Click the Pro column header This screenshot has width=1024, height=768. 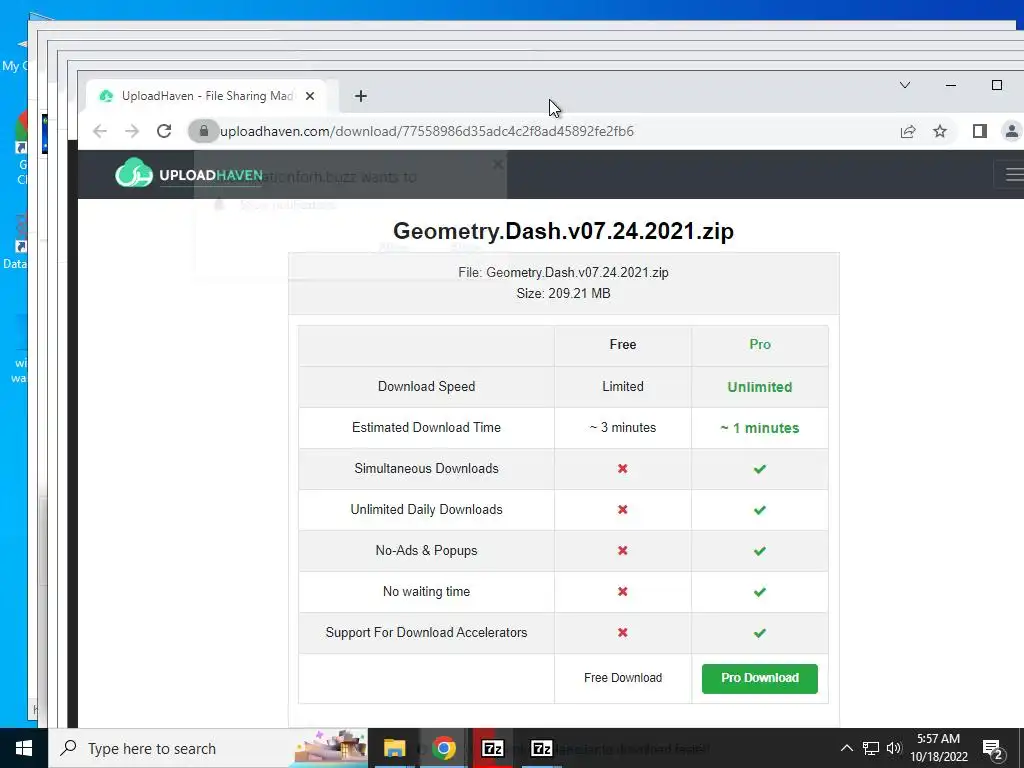[760, 344]
